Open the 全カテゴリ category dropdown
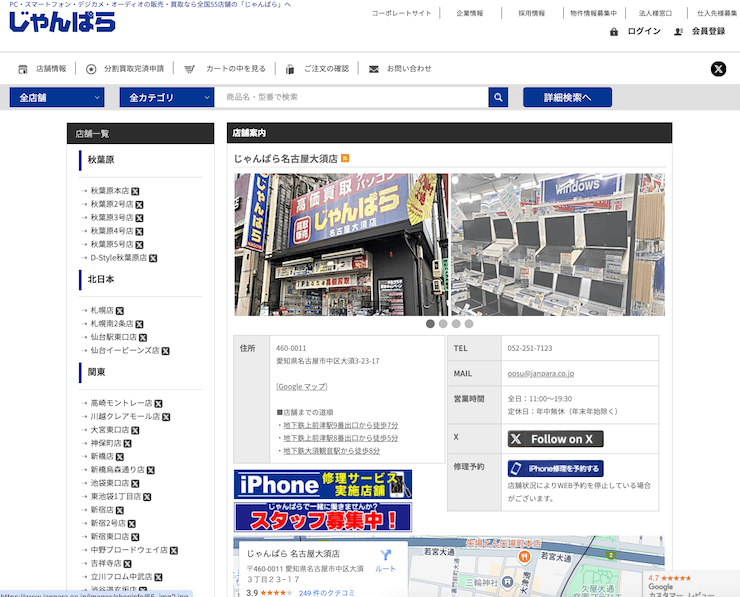 coord(167,97)
